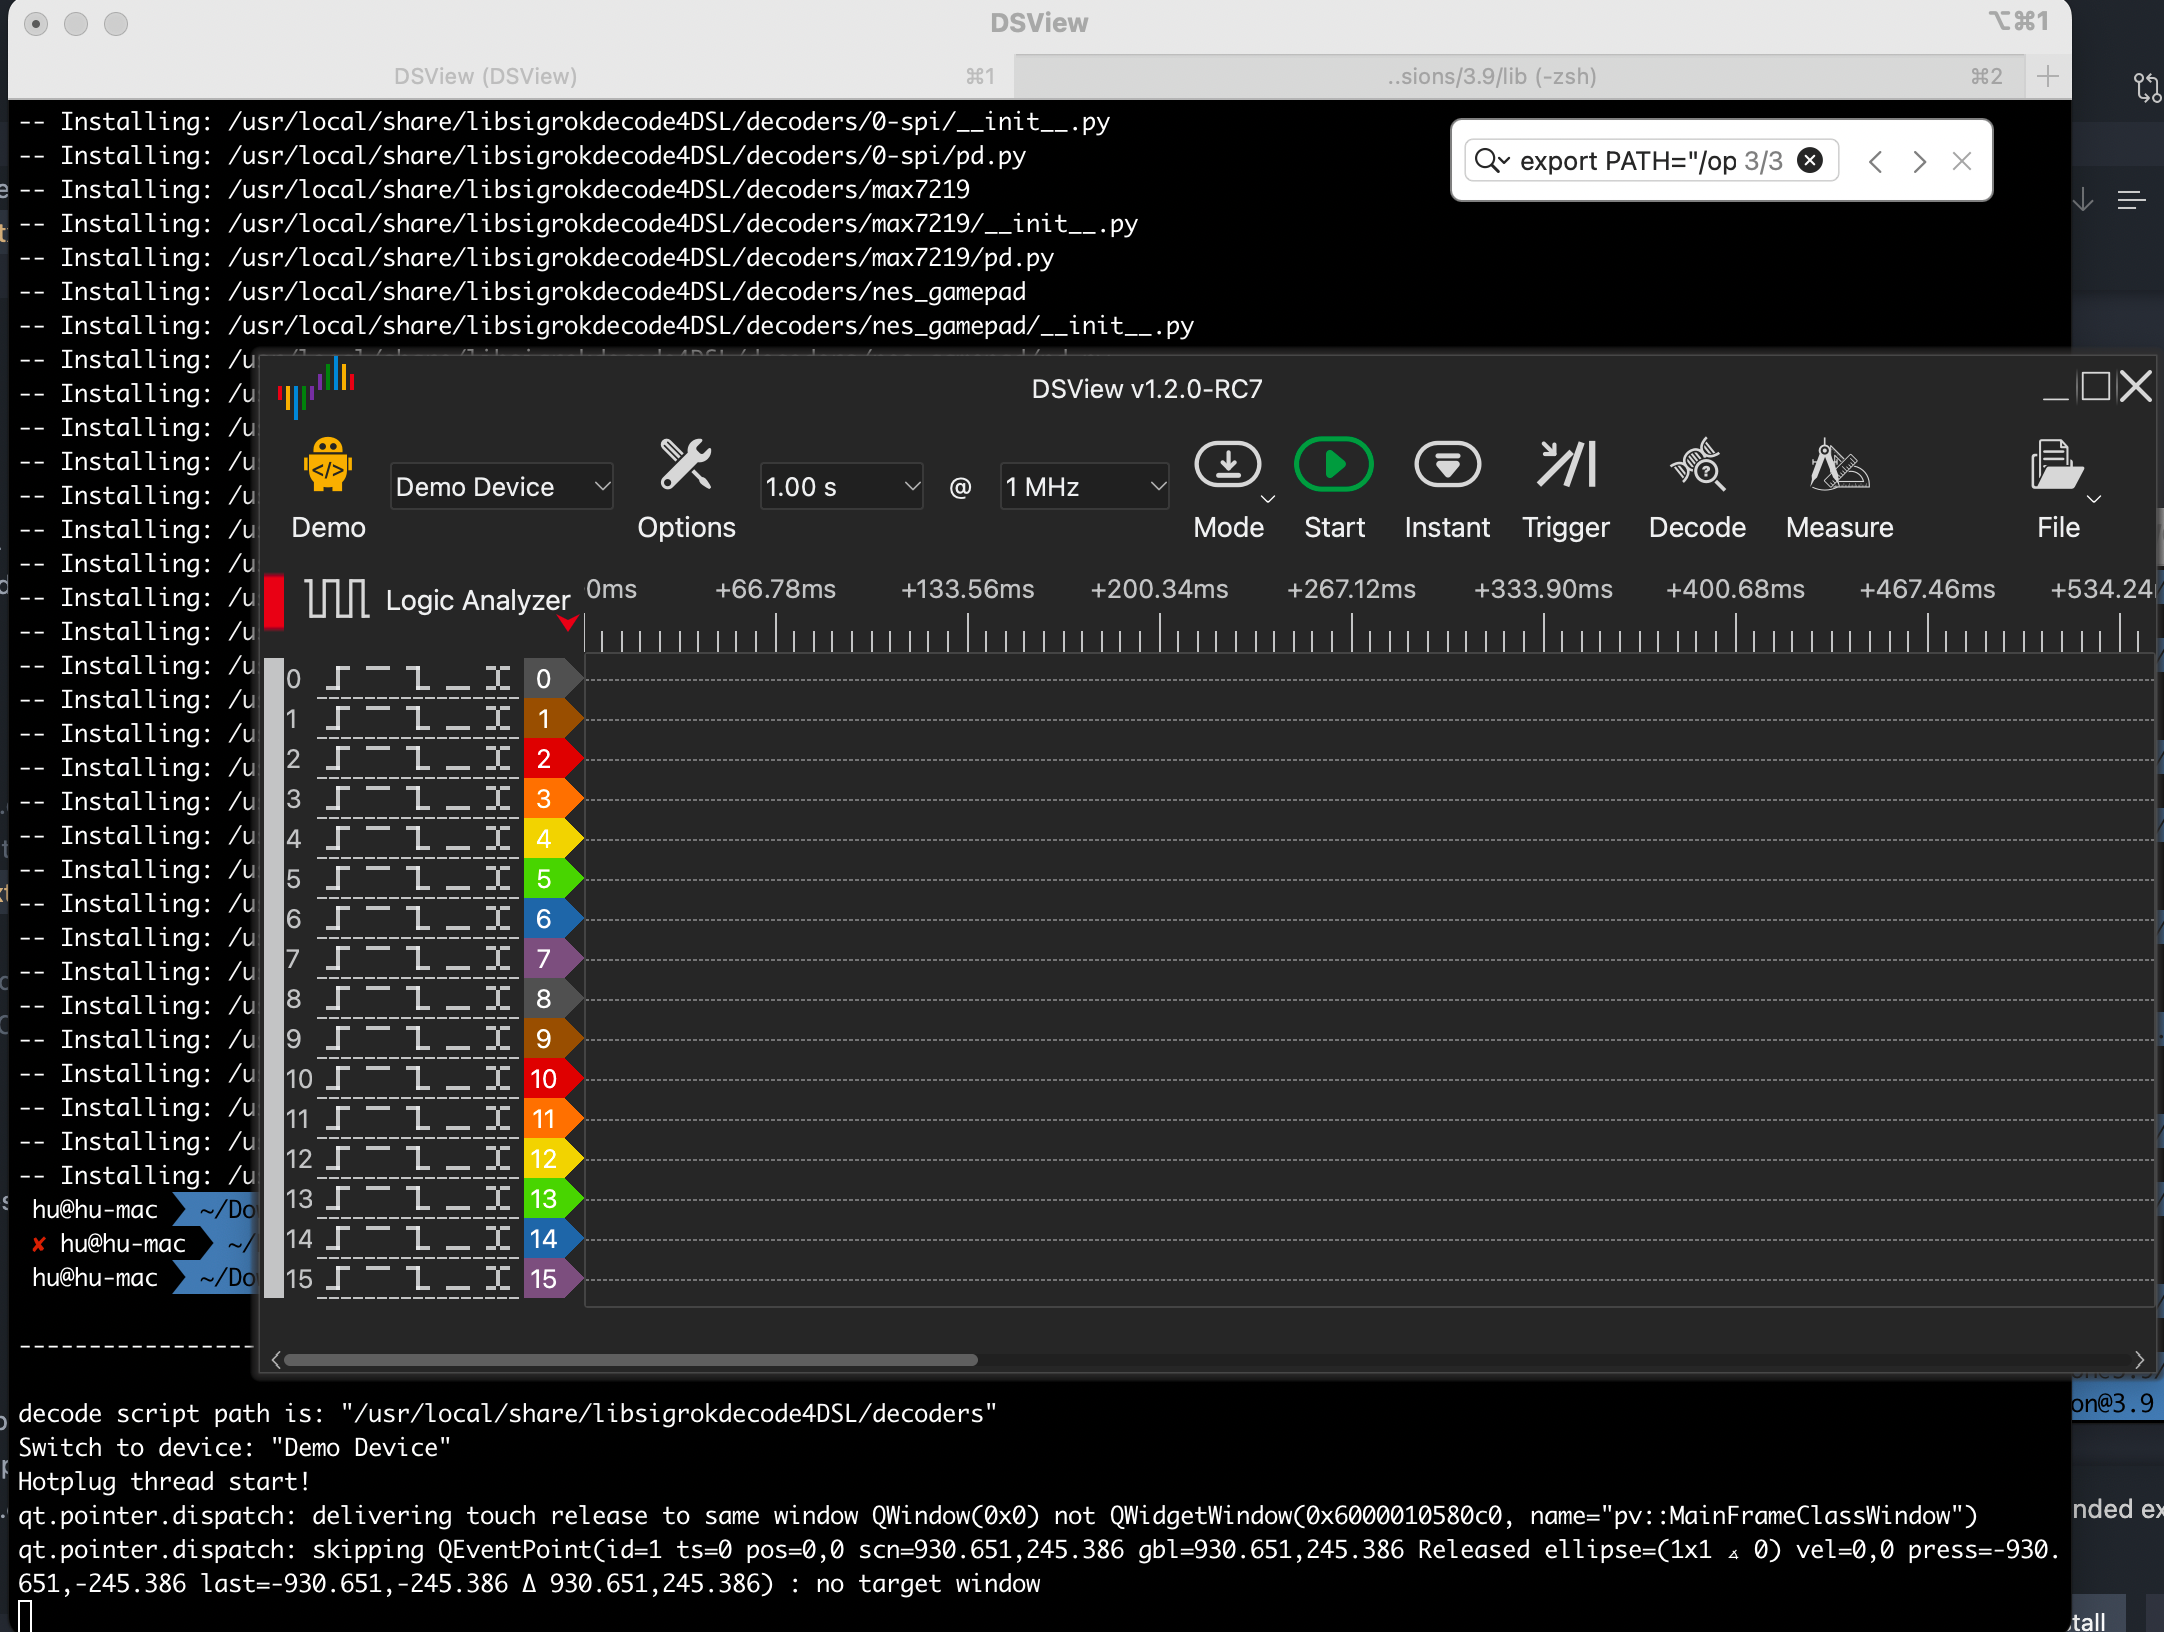Select the Measure tool
The width and height of the screenshot is (2164, 1632).
pyautogui.click(x=1838, y=464)
